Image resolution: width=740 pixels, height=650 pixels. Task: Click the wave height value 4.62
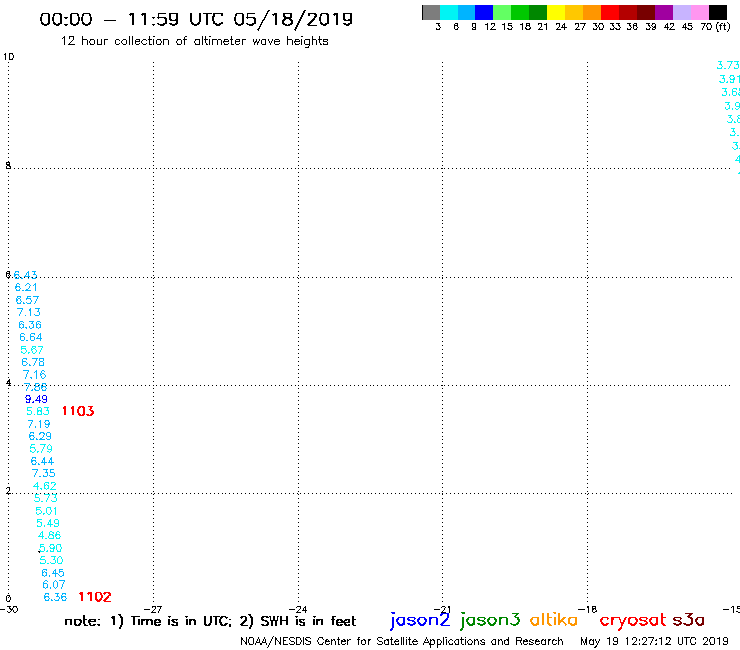coord(45,486)
